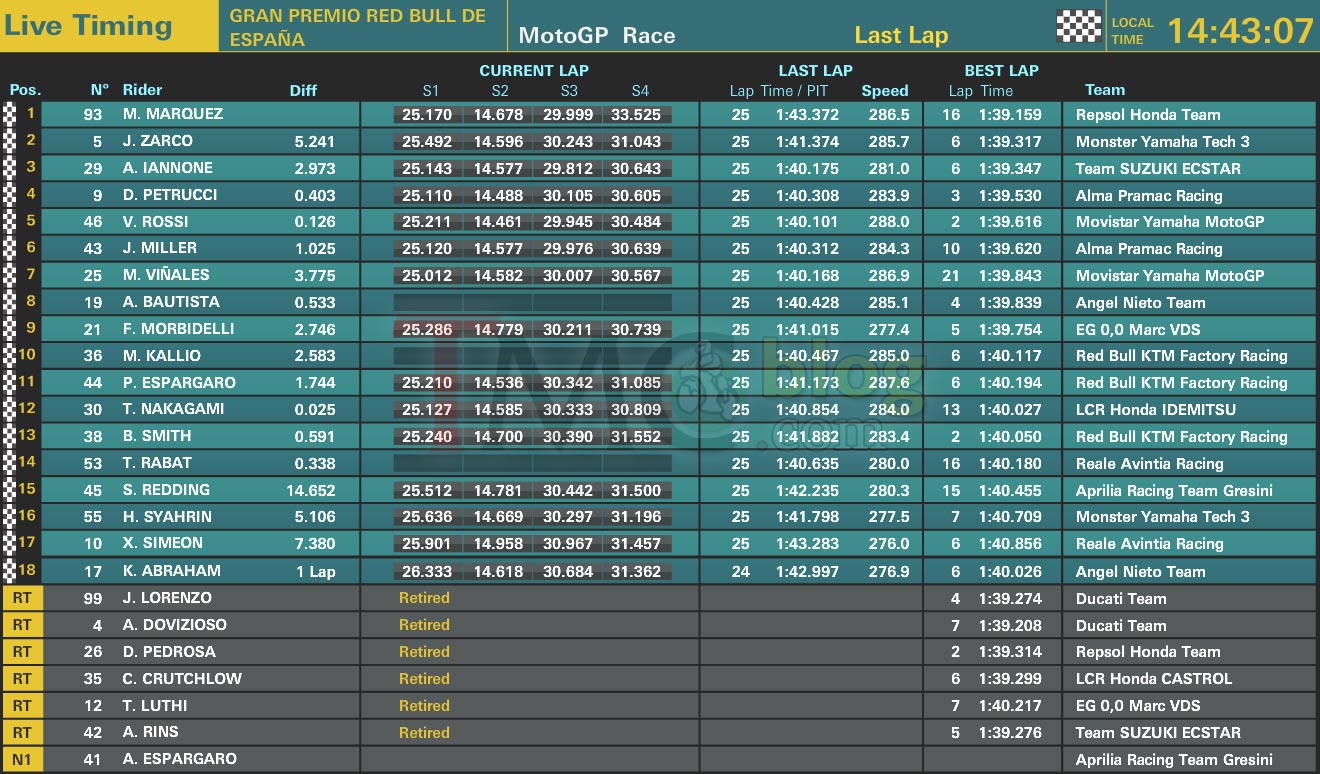This screenshot has width=1320, height=774.
Task: Click the yellow Last Lap status in the header
Action: point(901,35)
